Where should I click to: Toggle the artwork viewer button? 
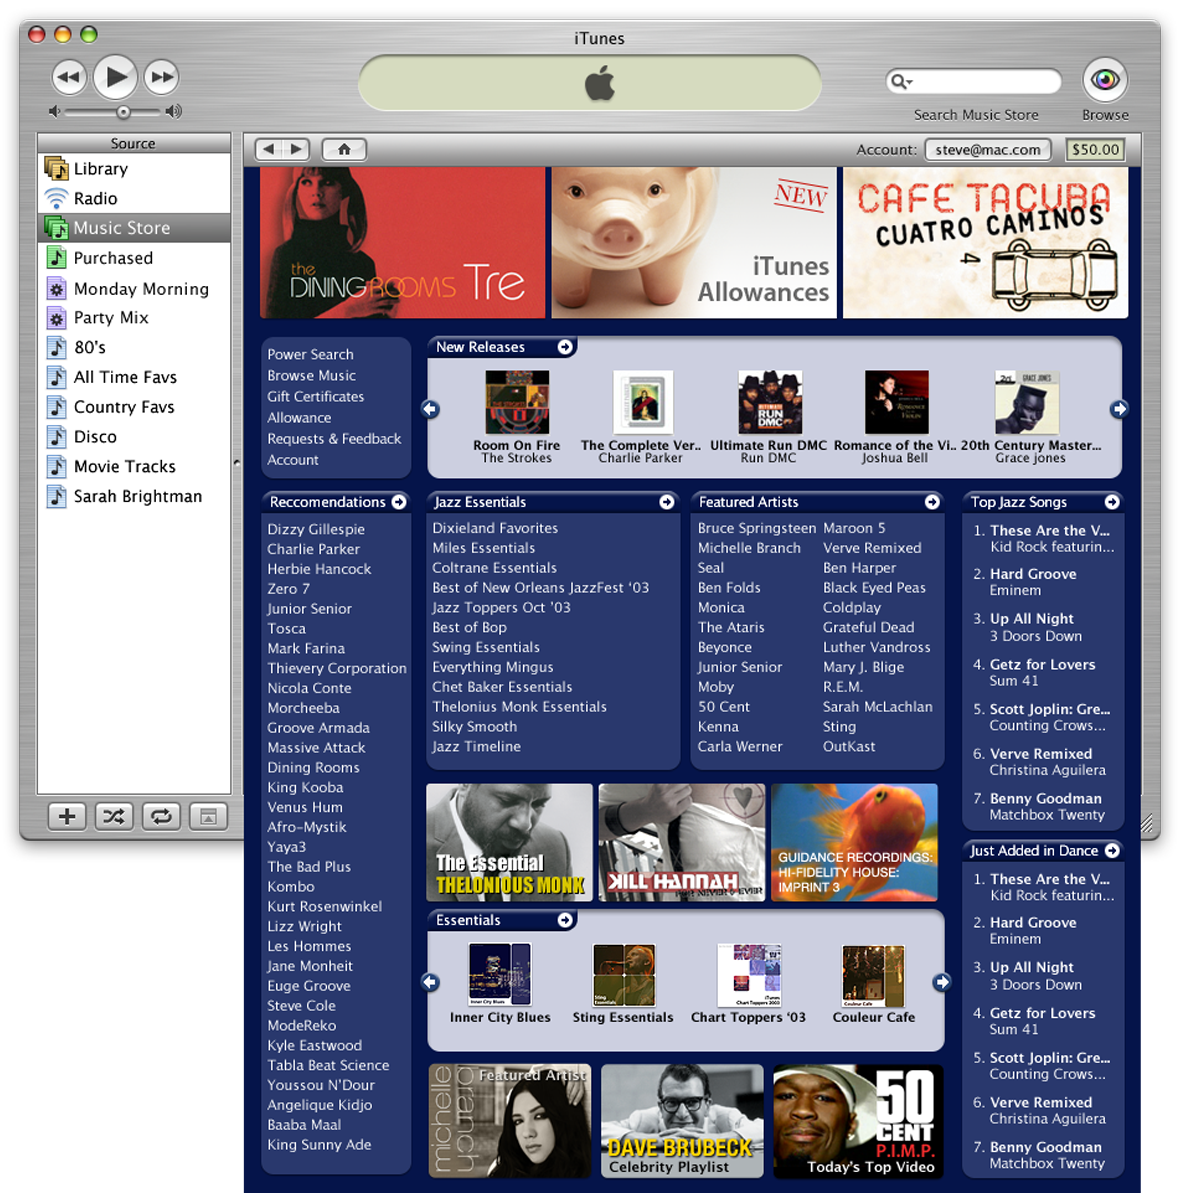[x=208, y=816]
